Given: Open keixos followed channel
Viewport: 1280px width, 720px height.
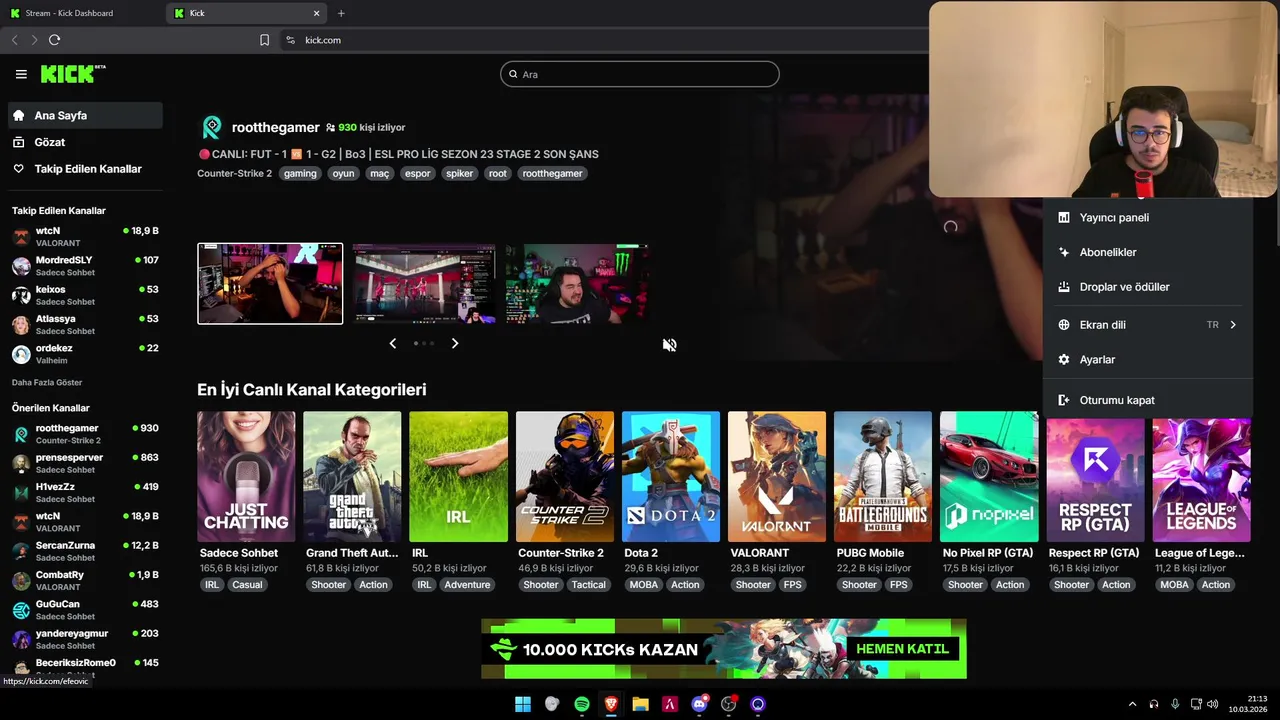Looking at the screenshot, I should tap(85, 295).
